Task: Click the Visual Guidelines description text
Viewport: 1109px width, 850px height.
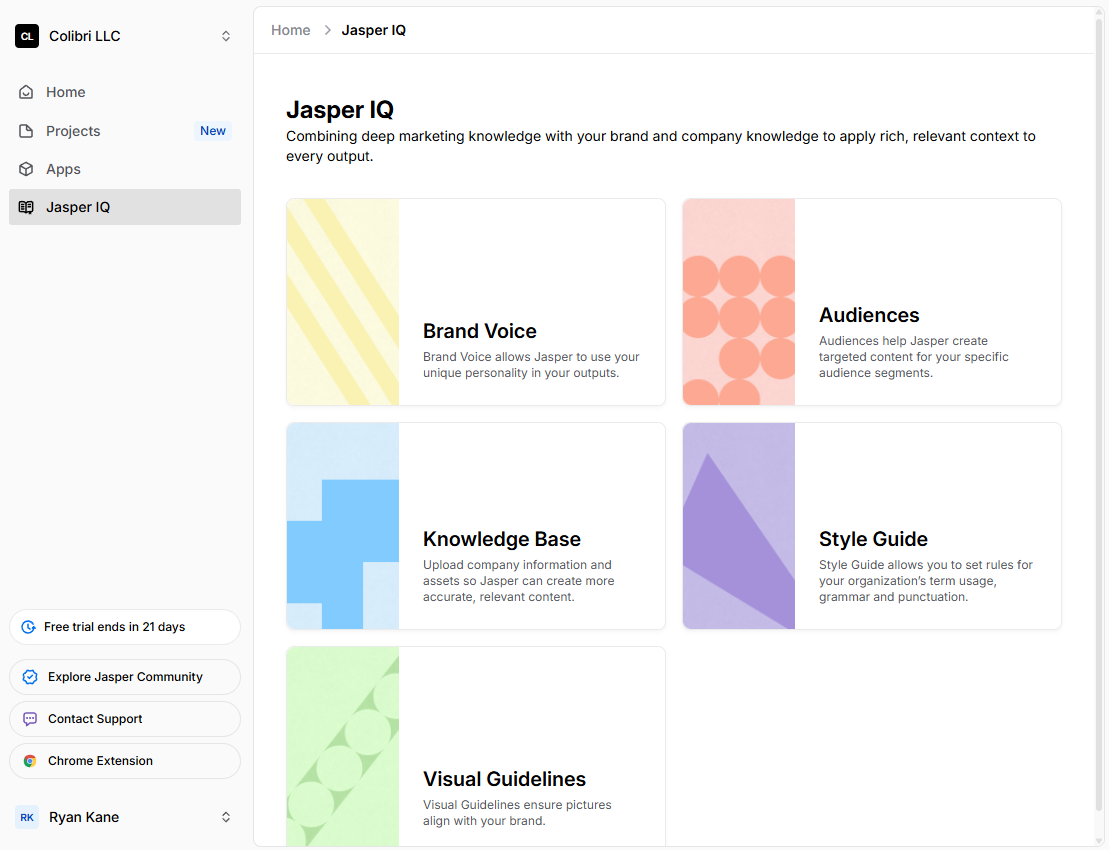Action: (517, 813)
